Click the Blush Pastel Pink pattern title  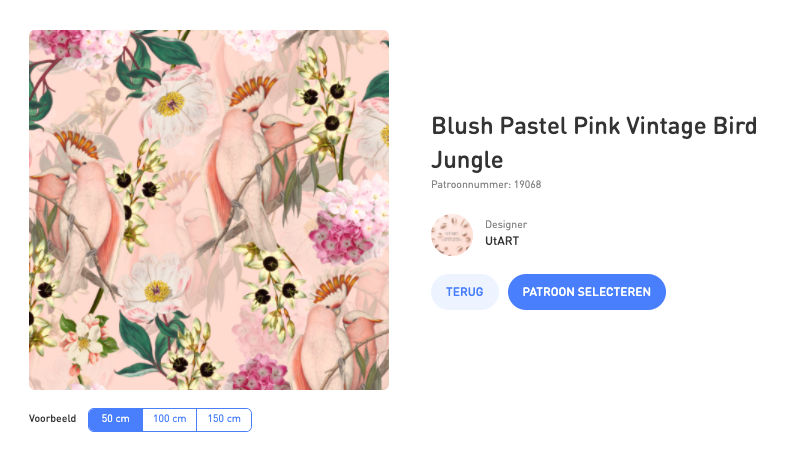593,142
